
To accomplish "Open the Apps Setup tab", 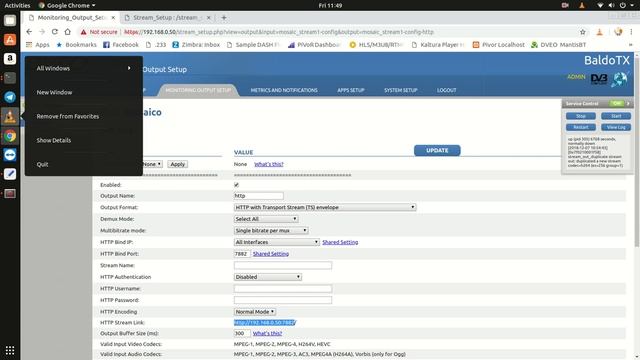I will (x=351, y=90).
